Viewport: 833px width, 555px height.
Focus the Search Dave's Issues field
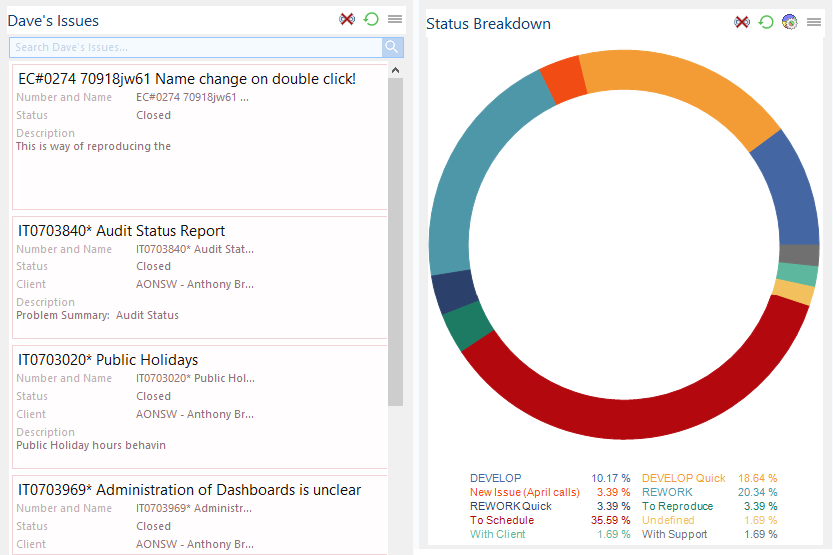tap(196, 47)
